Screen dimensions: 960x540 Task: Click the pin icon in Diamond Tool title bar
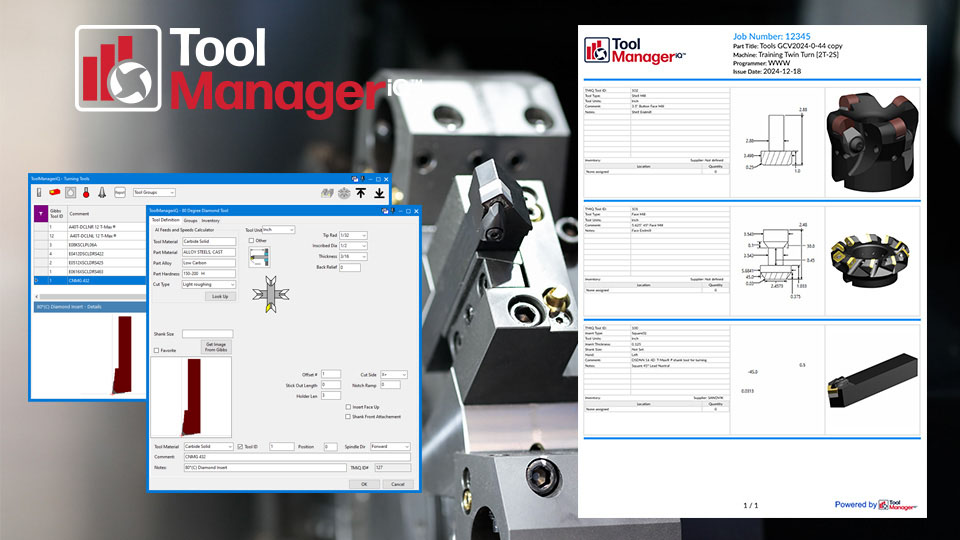tap(392, 211)
